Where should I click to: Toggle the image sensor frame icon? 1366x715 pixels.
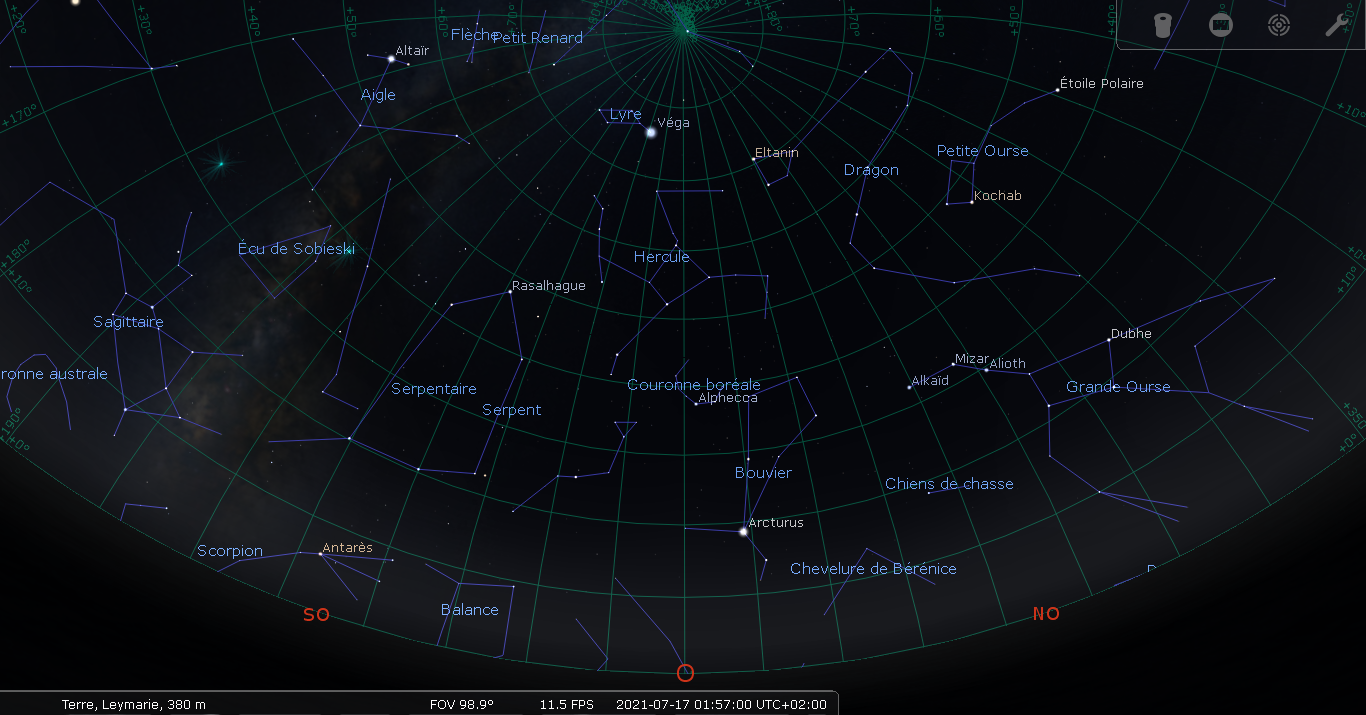[1220, 25]
